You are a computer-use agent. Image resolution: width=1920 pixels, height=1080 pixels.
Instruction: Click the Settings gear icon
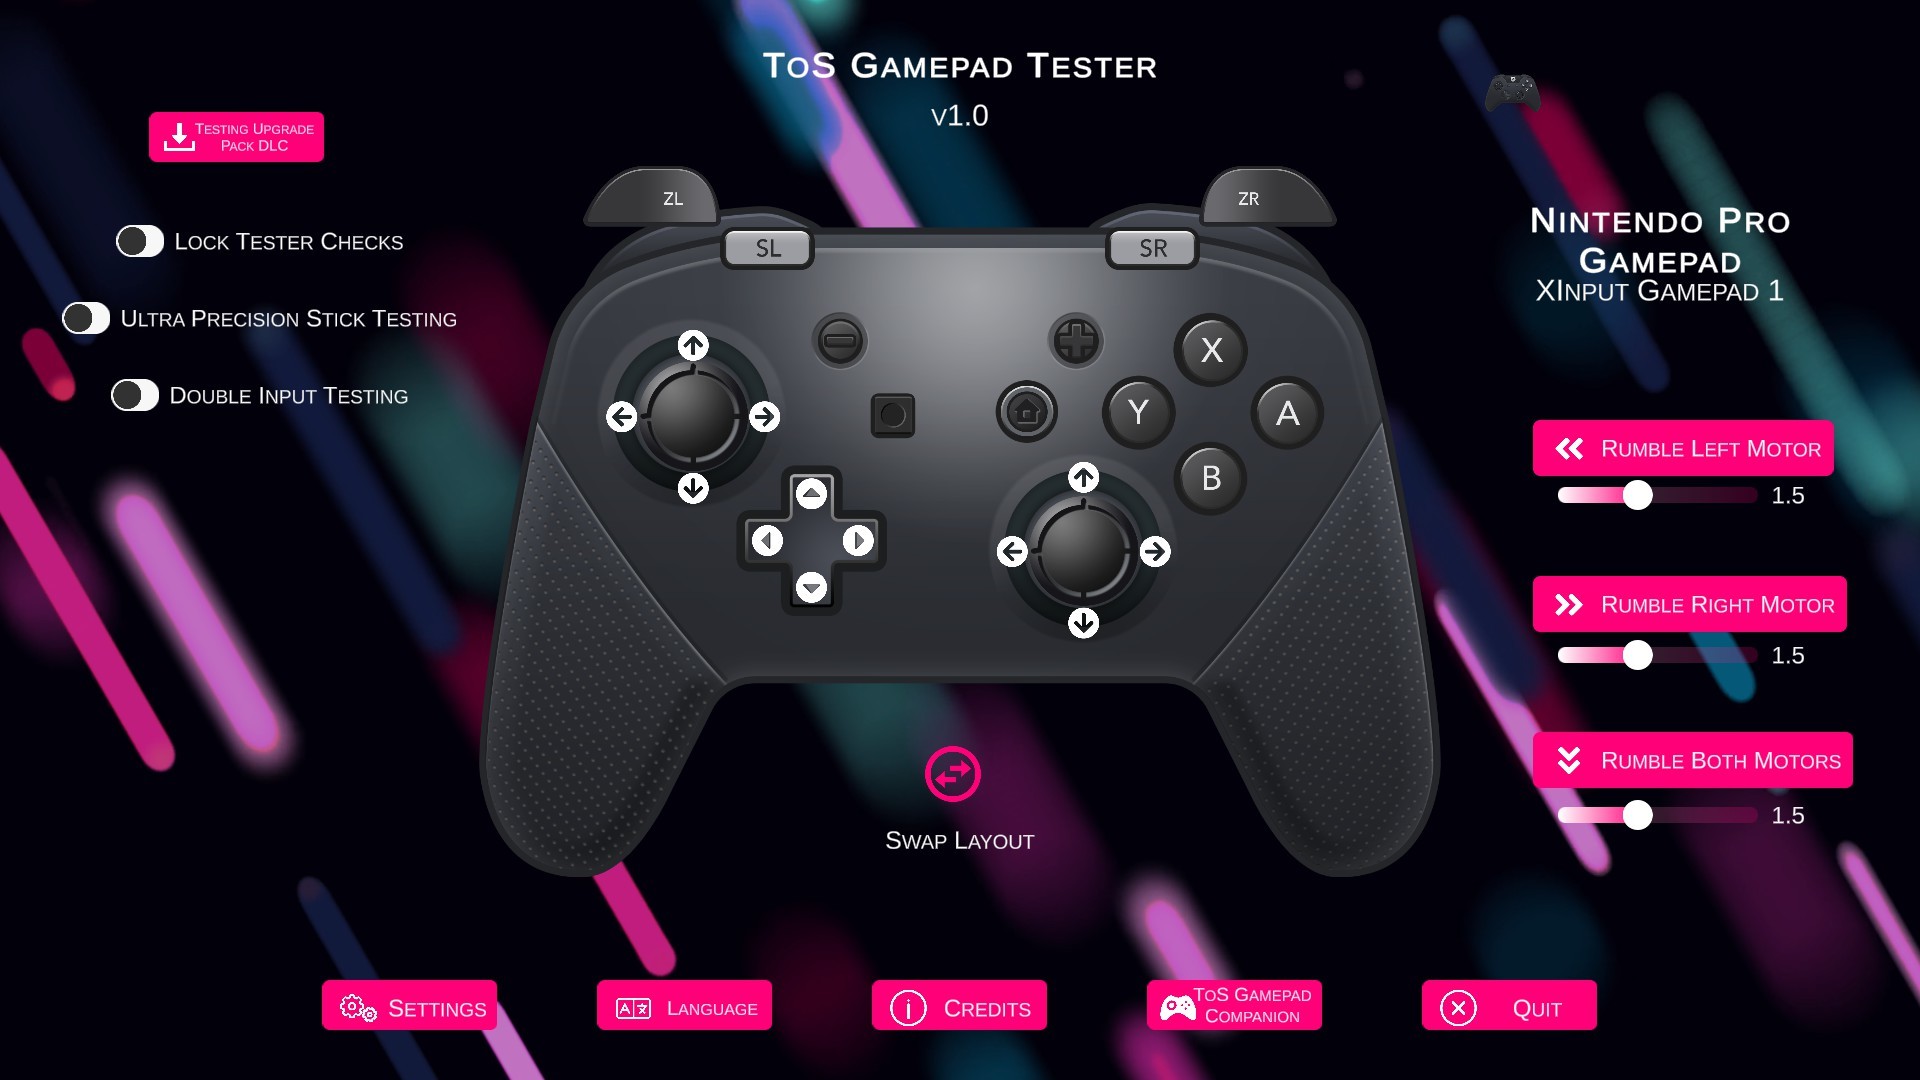coord(360,1007)
